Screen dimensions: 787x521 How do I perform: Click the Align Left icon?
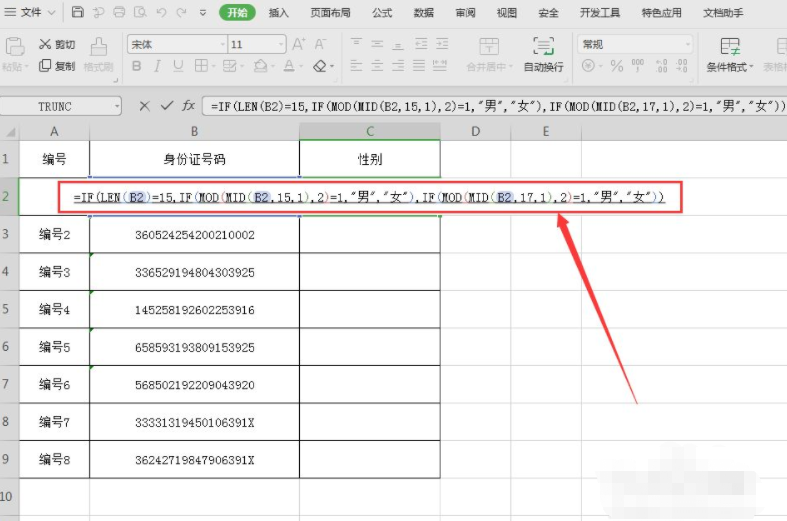356,65
